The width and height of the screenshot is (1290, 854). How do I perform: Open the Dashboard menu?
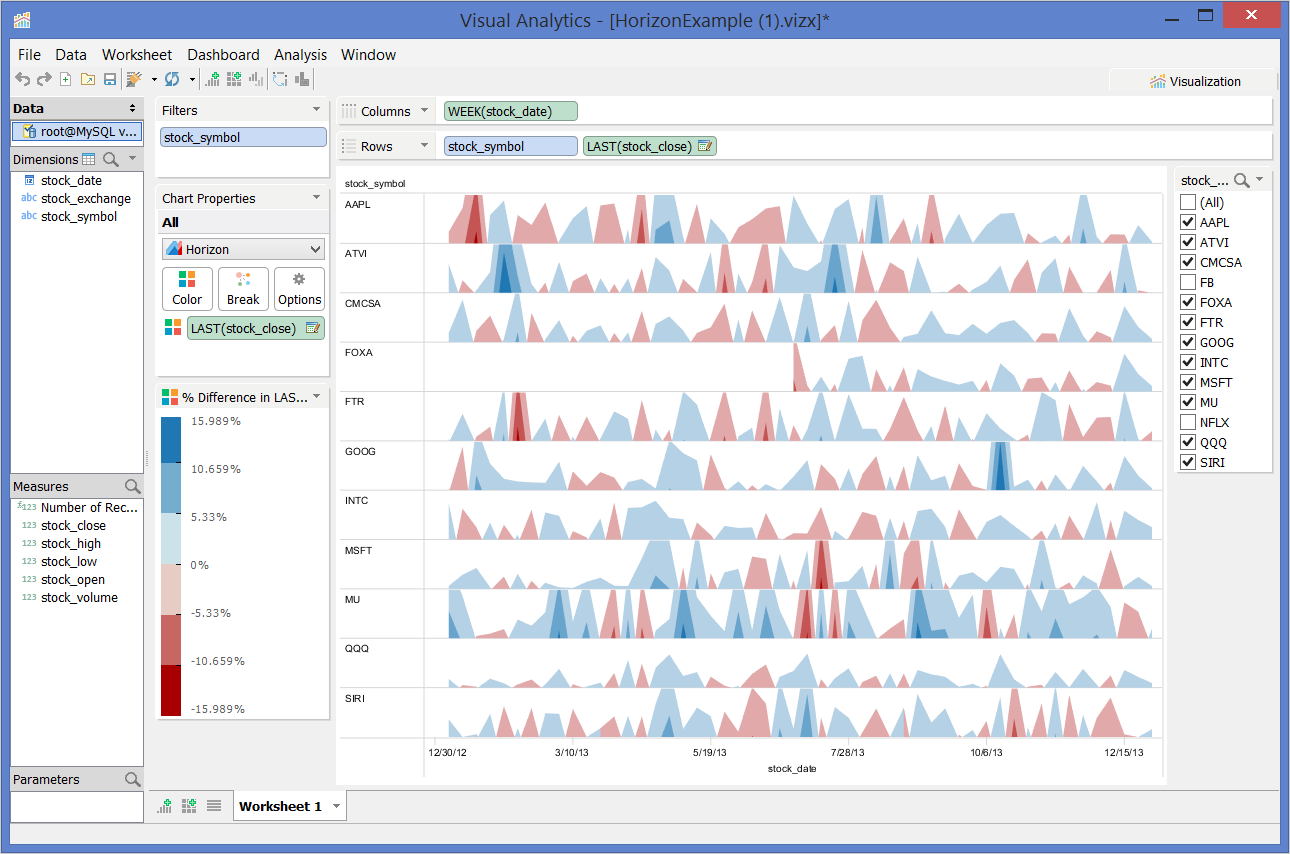coord(223,55)
